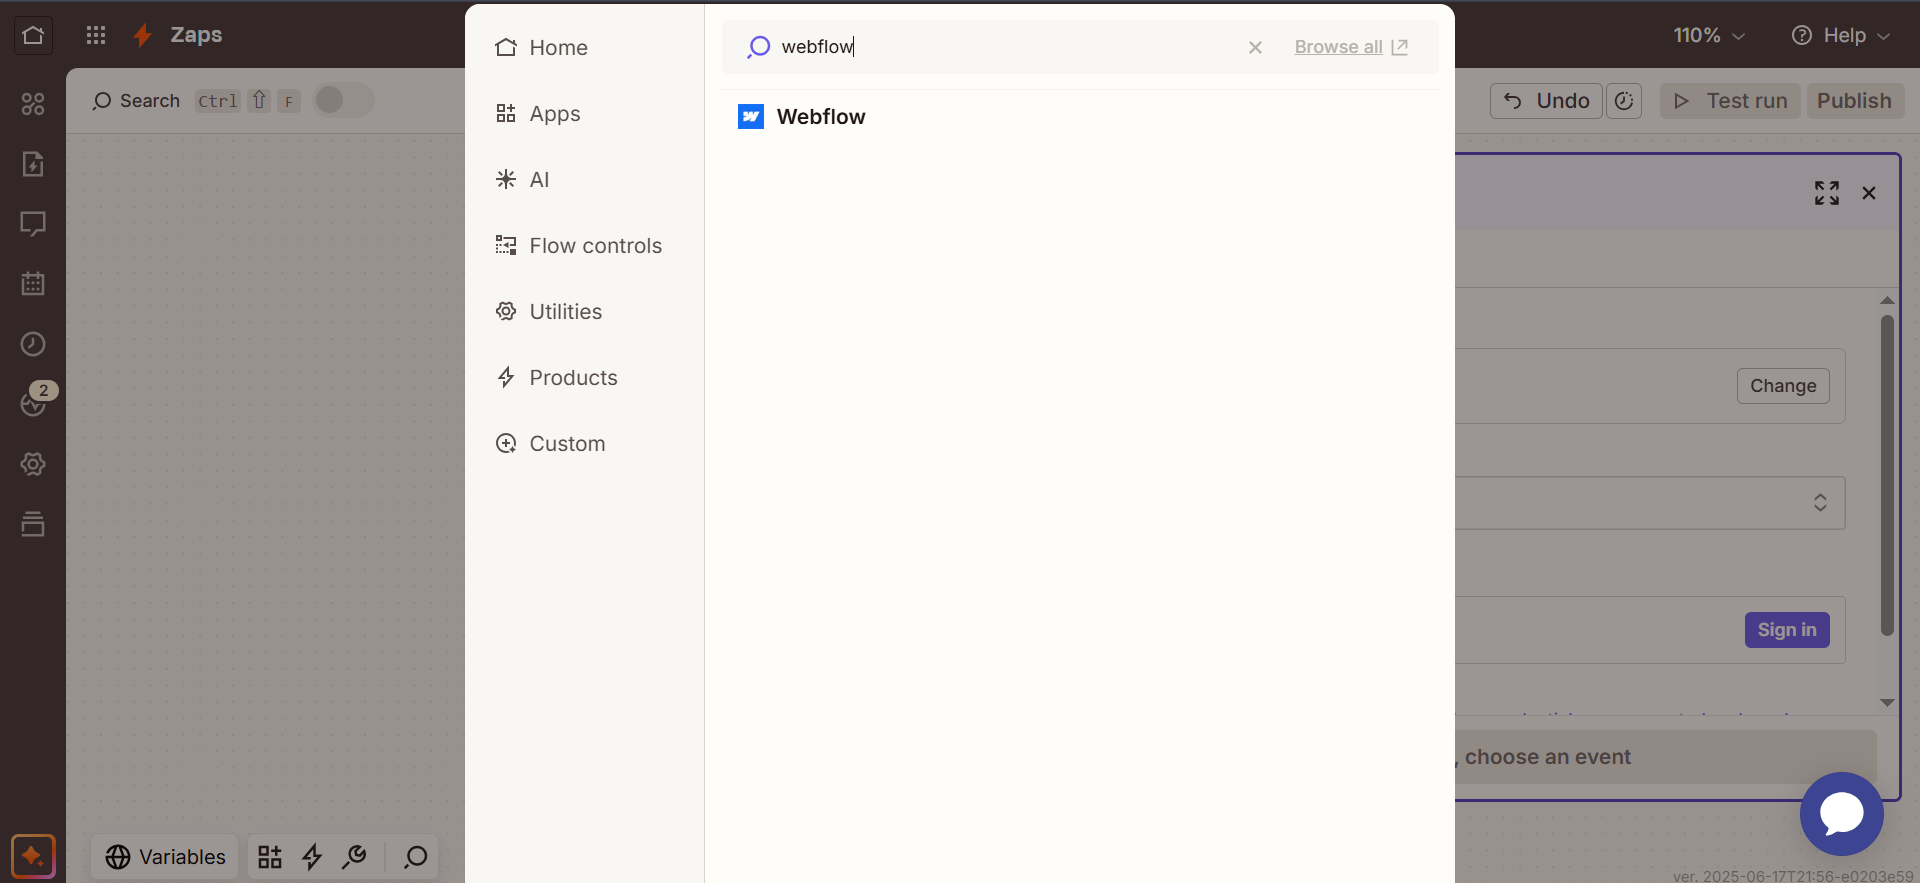The width and height of the screenshot is (1920, 883).
Task: Click the magnifier icon in bottom toolbar
Action: pyautogui.click(x=415, y=857)
